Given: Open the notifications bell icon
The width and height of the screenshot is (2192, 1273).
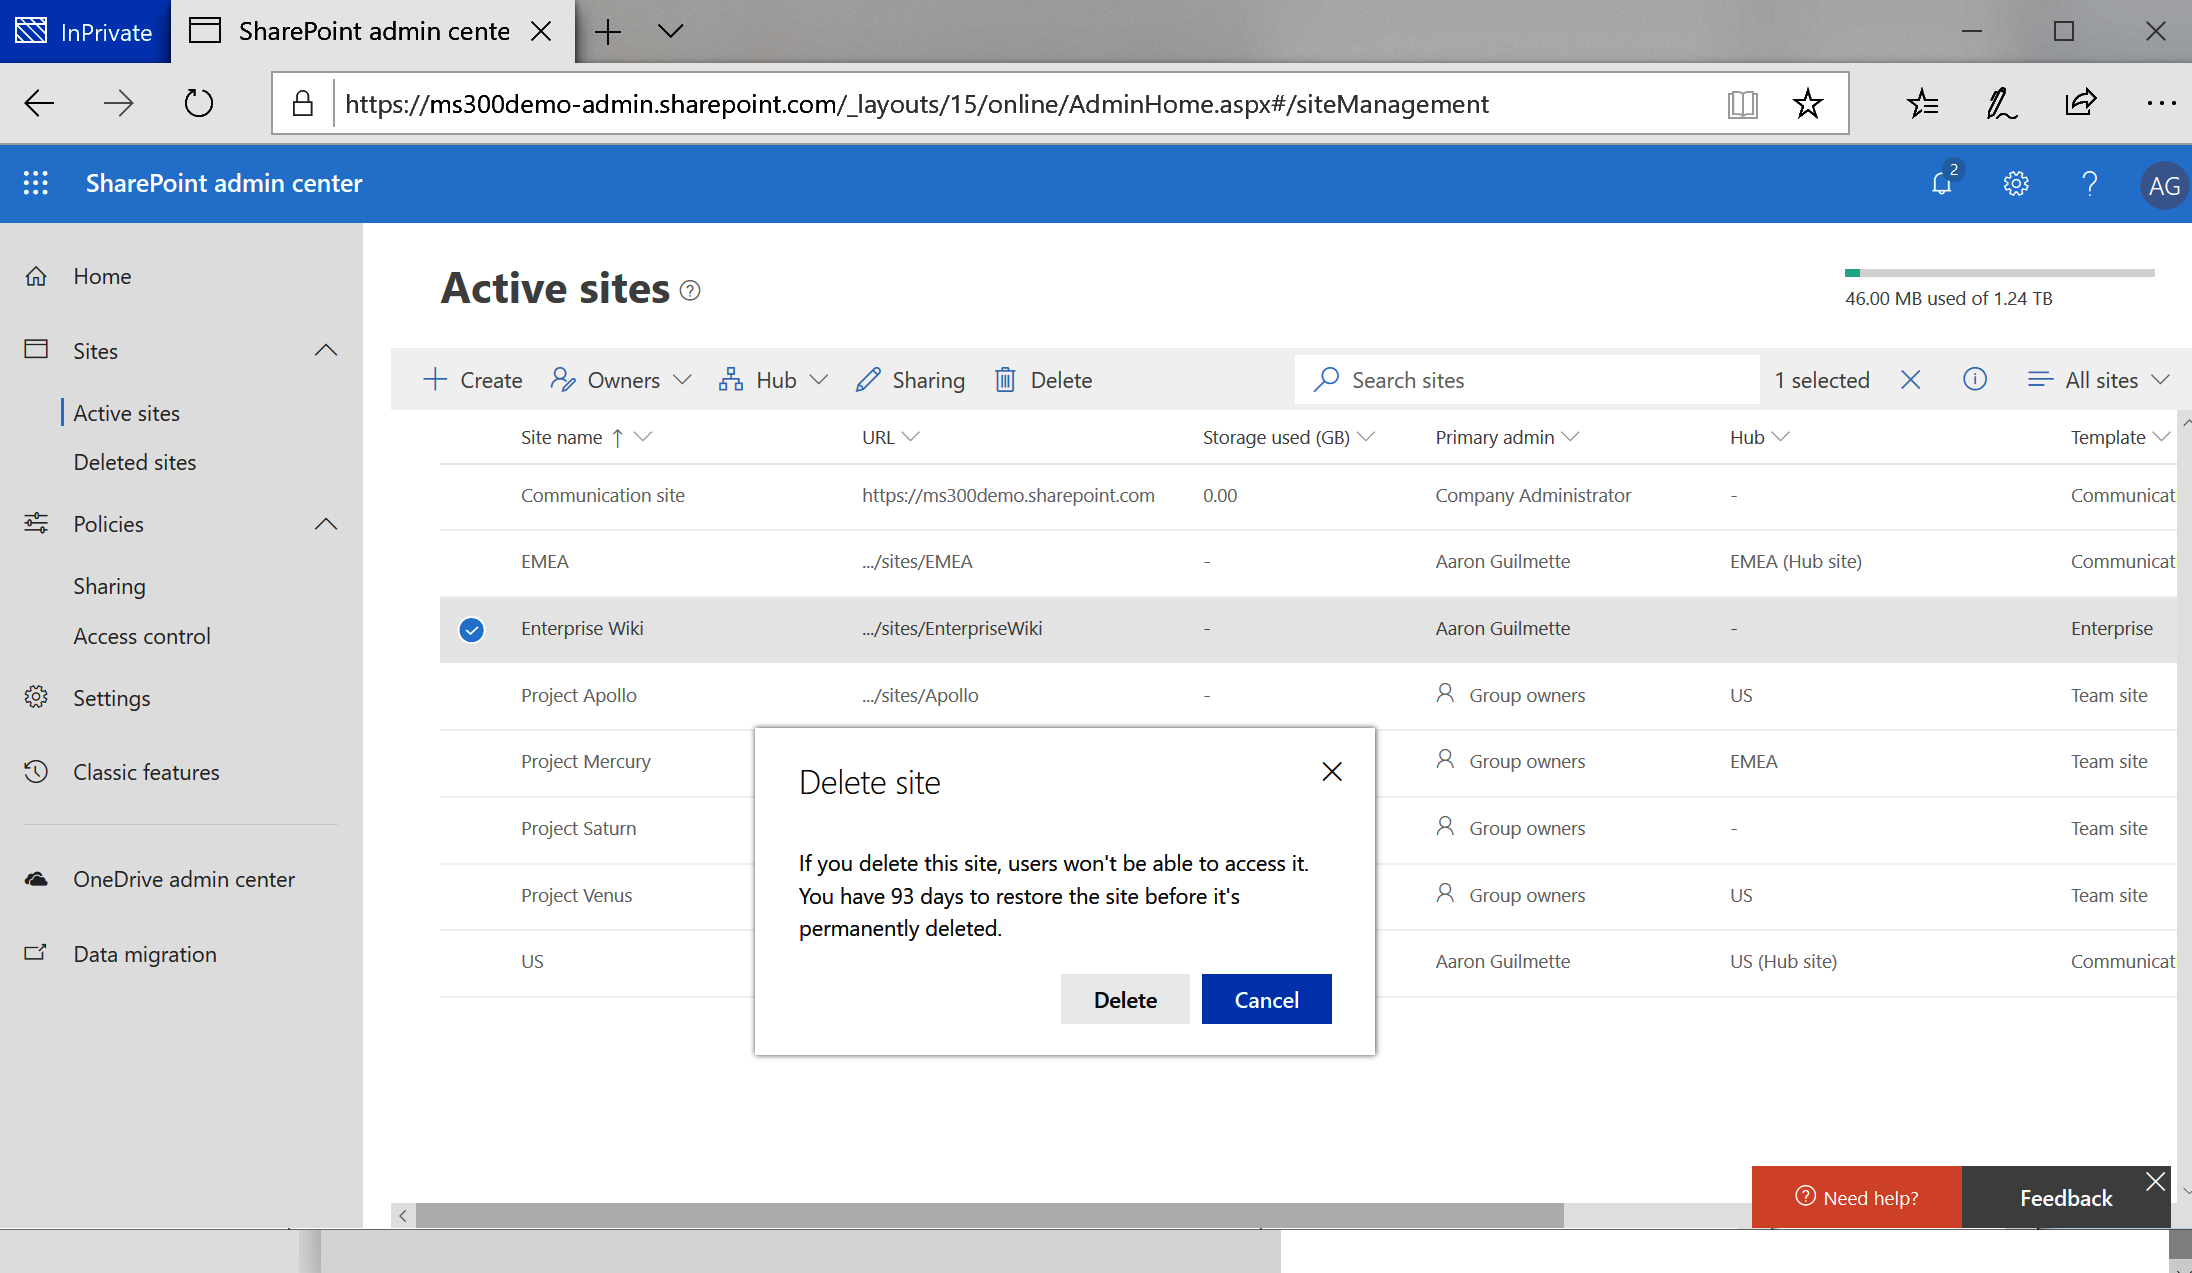Looking at the screenshot, I should (1942, 184).
